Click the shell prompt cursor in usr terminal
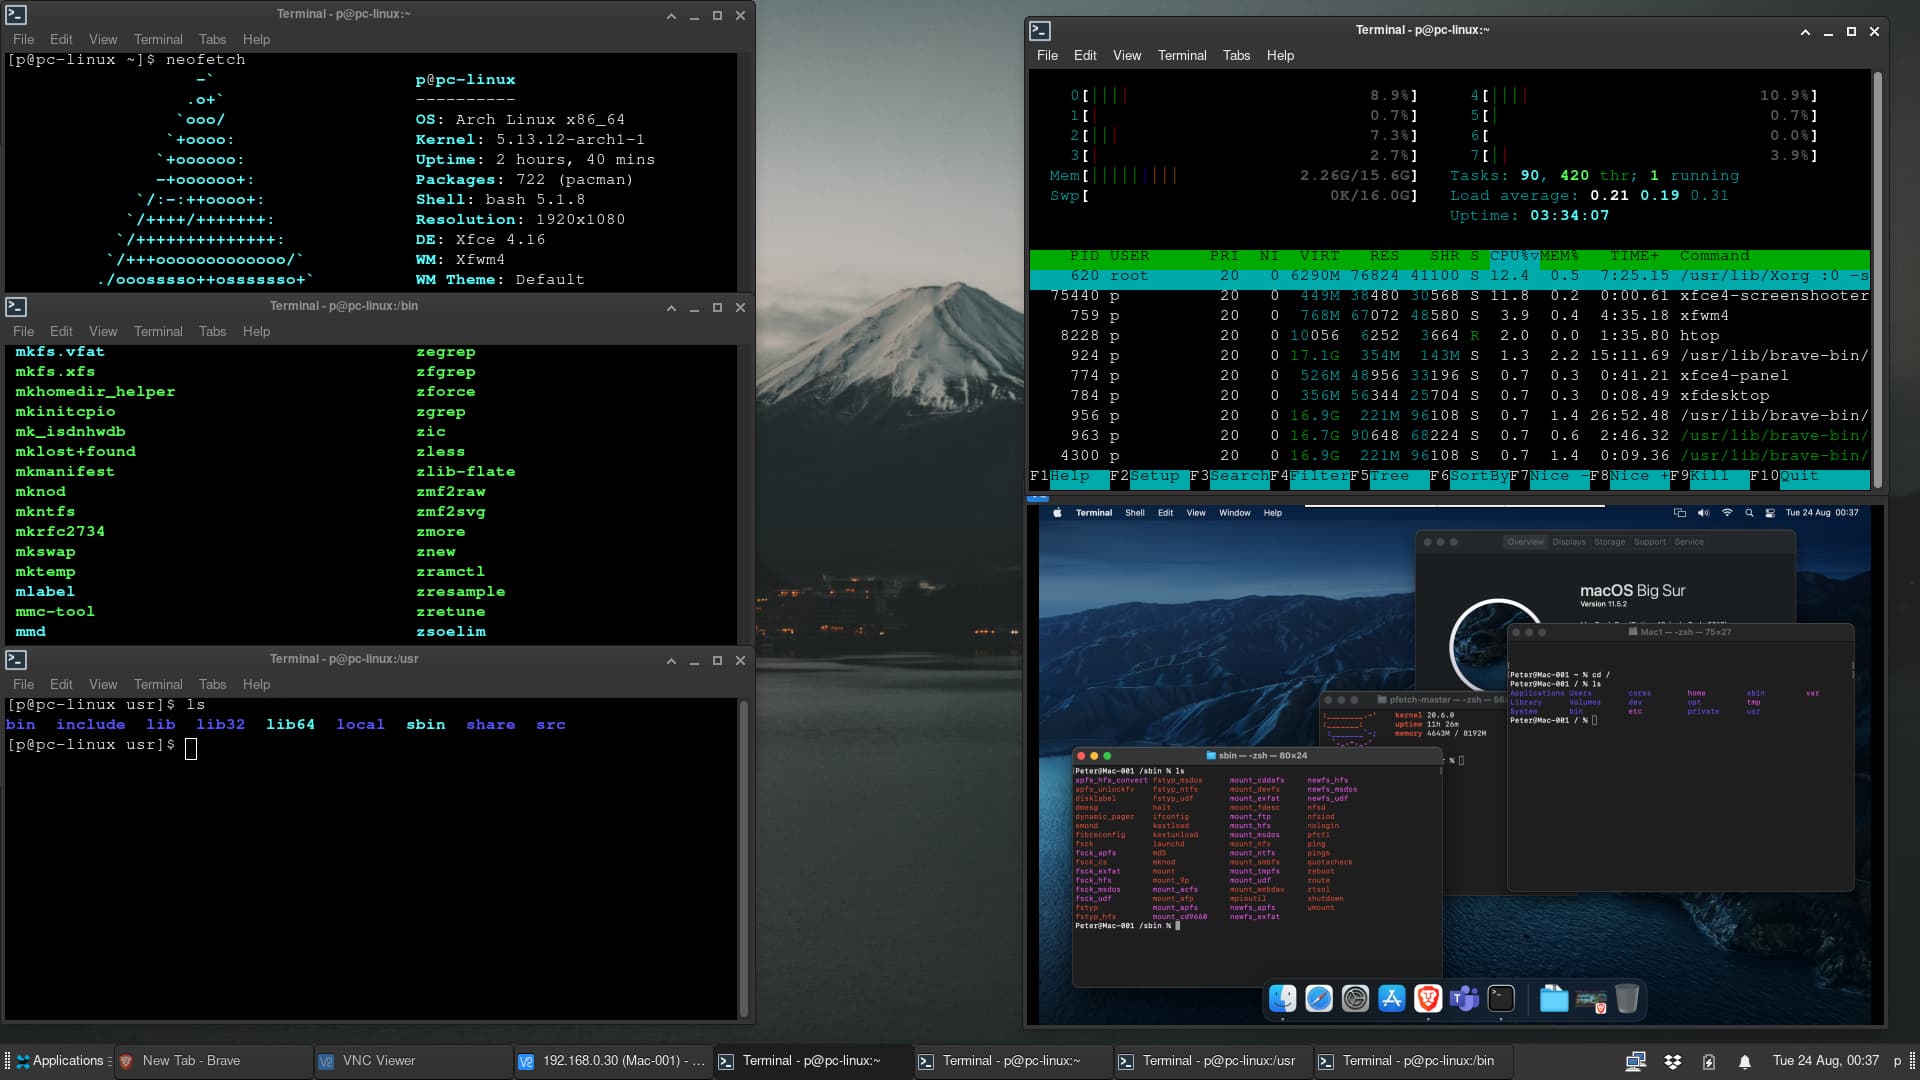1920x1080 pixels. 191,748
